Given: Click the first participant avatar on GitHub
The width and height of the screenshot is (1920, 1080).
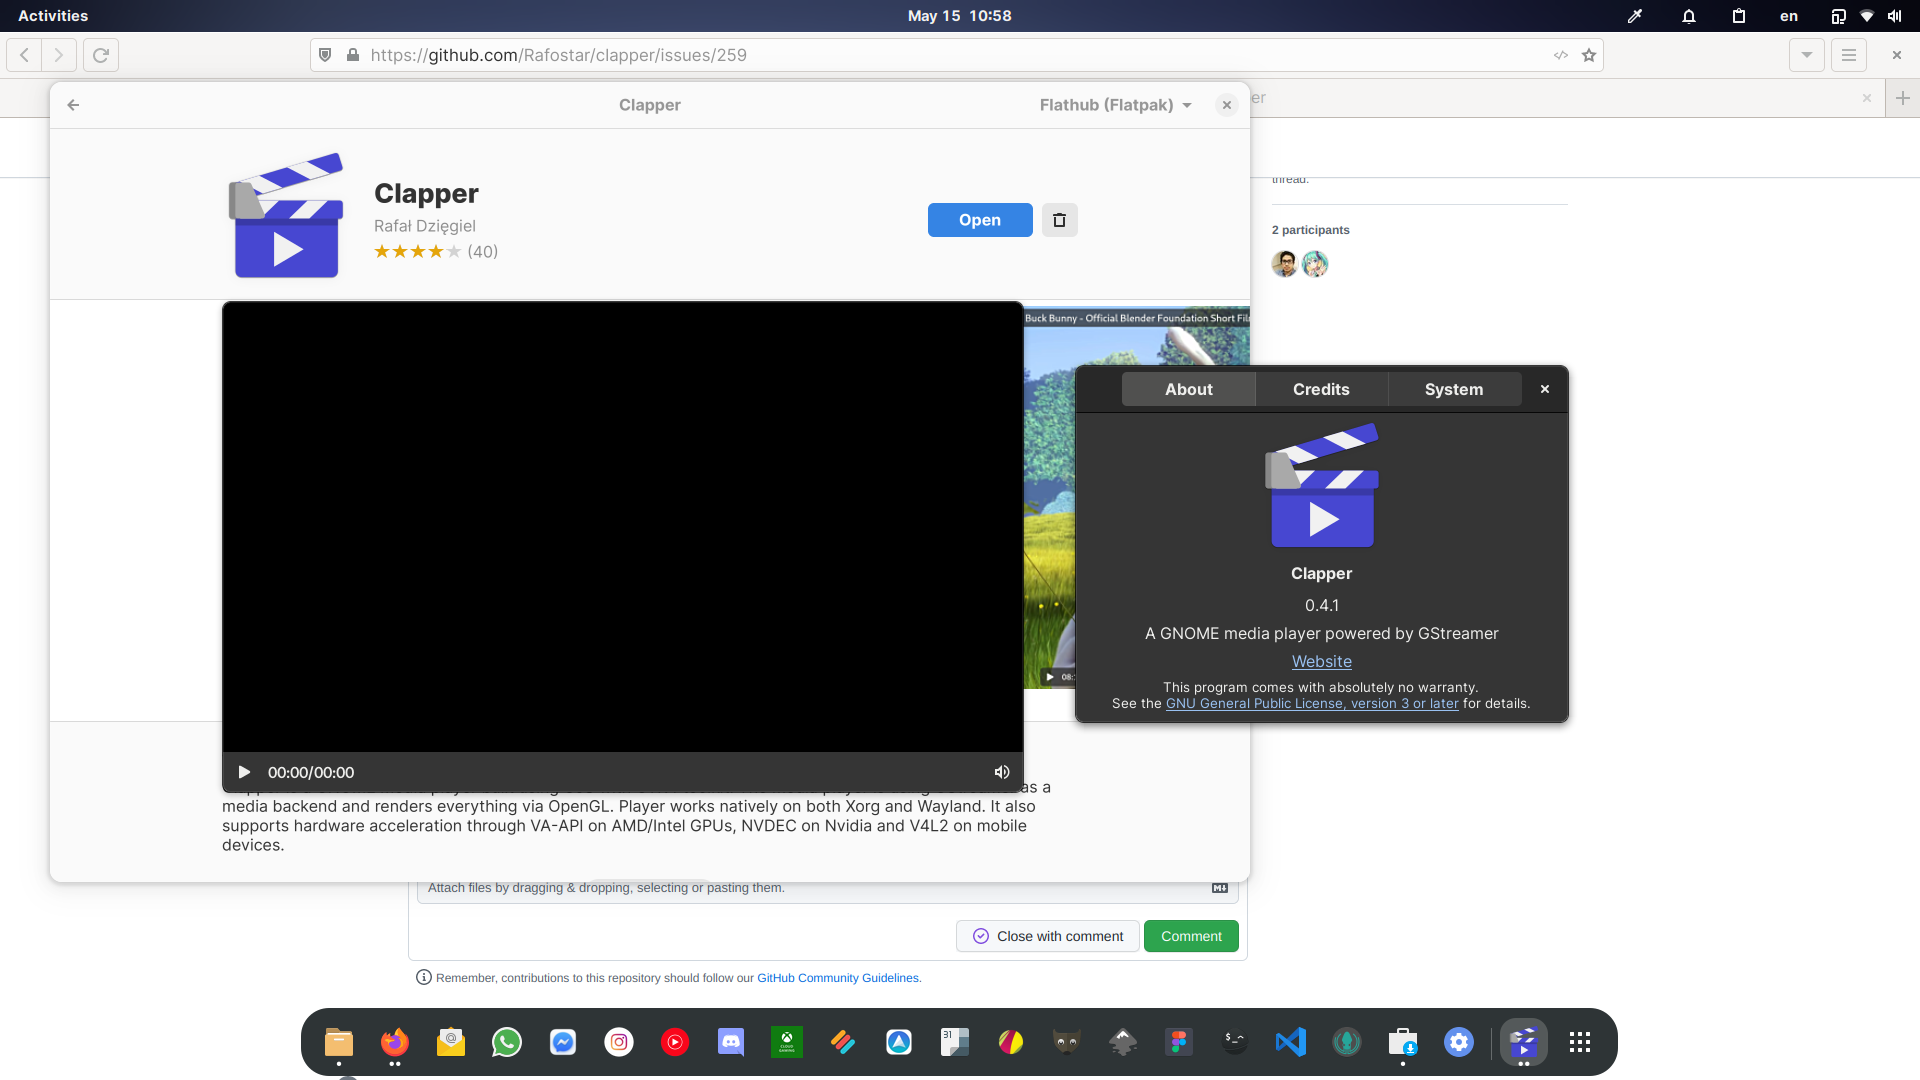Looking at the screenshot, I should tap(1285, 264).
